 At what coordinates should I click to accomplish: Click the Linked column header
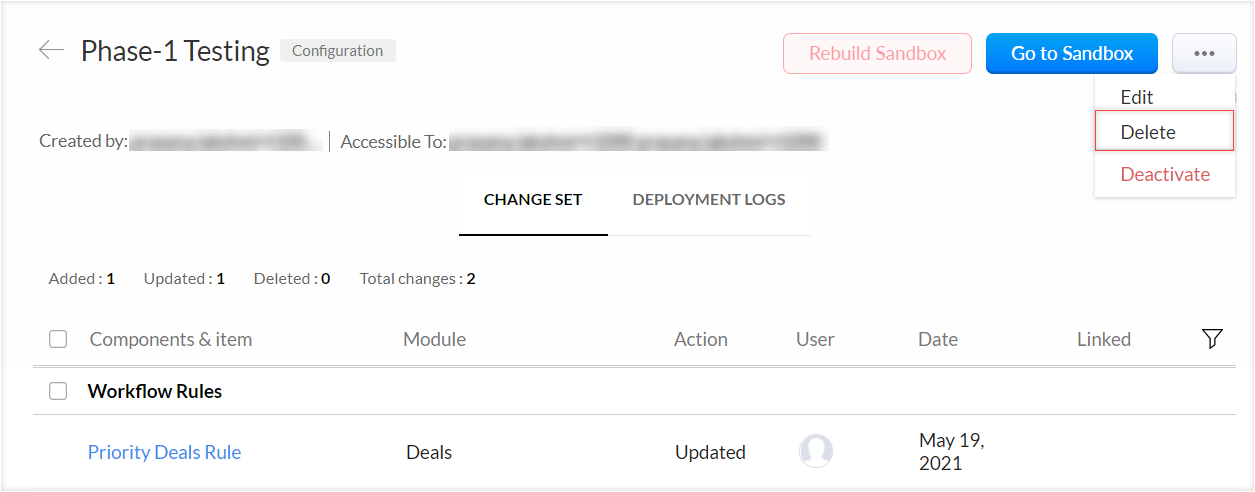1104,339
